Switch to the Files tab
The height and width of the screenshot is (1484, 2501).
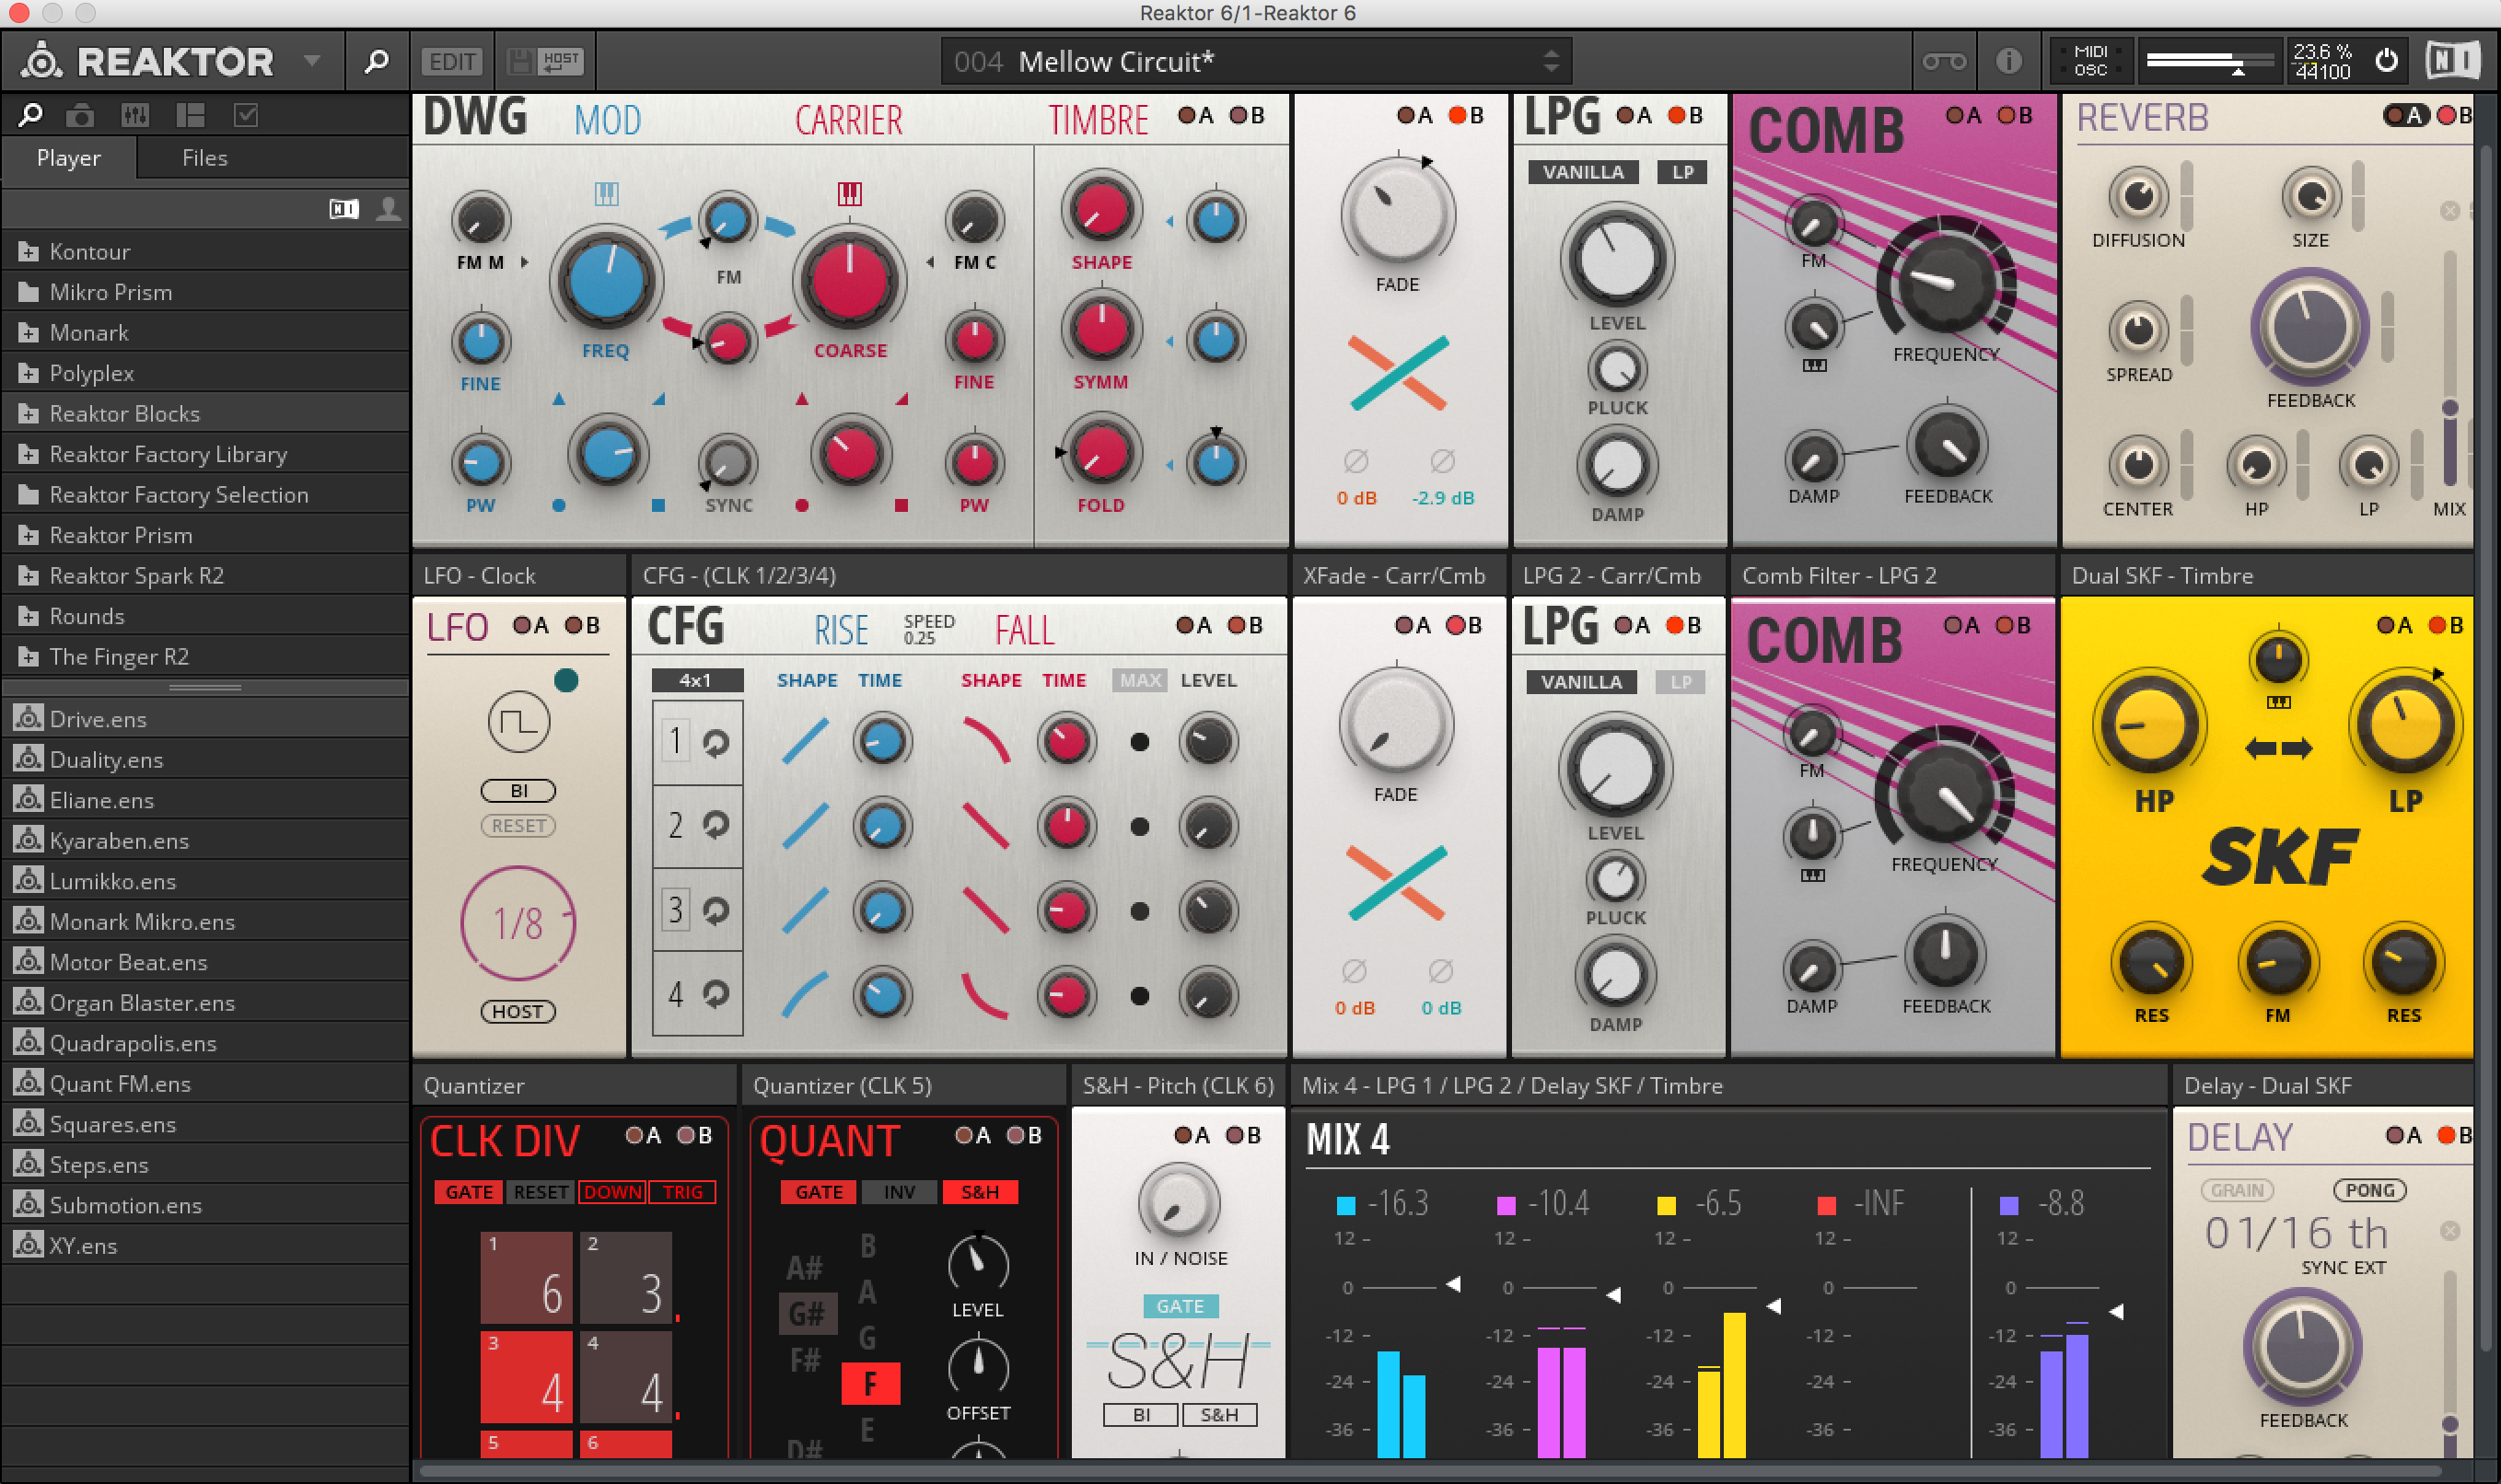[204, 158]
